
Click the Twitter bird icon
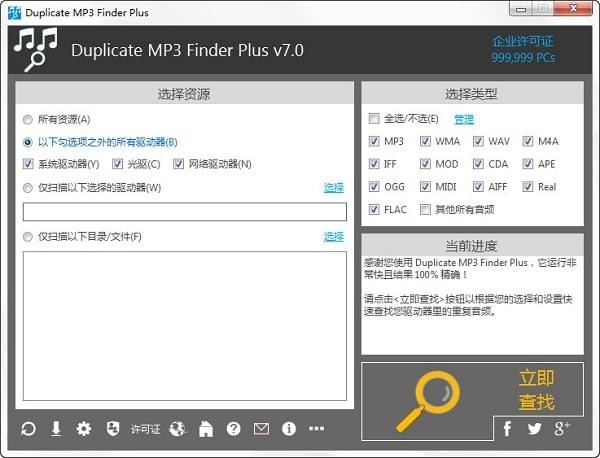click(x=535, y=428)
